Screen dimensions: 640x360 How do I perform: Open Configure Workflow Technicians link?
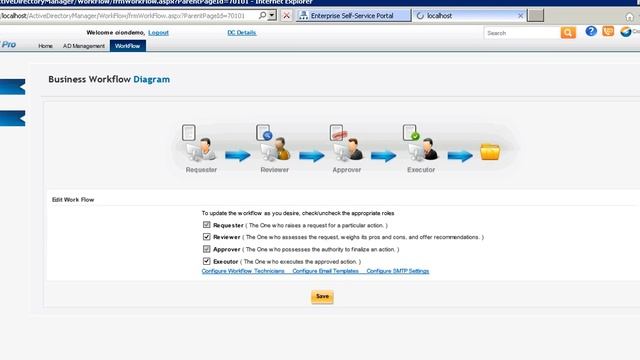click(x=243, y=271)
